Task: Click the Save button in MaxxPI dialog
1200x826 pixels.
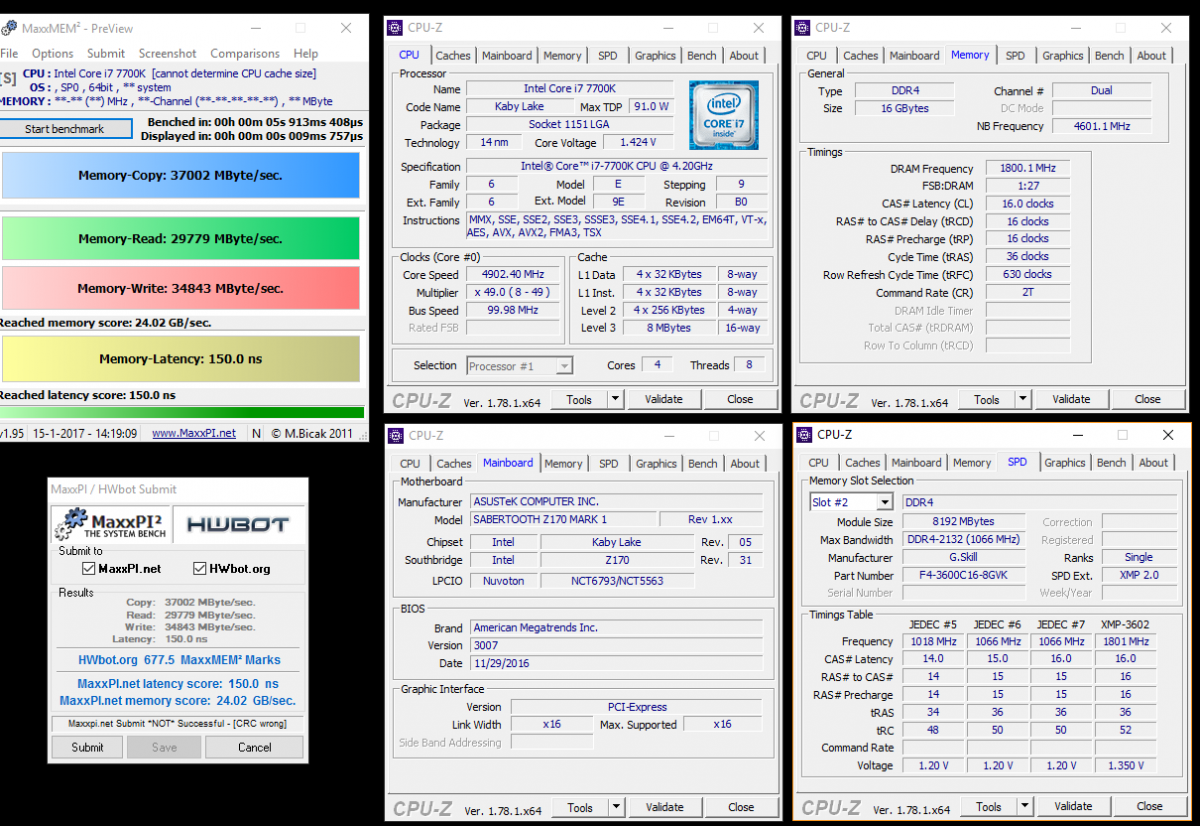Action: point(164,747)
